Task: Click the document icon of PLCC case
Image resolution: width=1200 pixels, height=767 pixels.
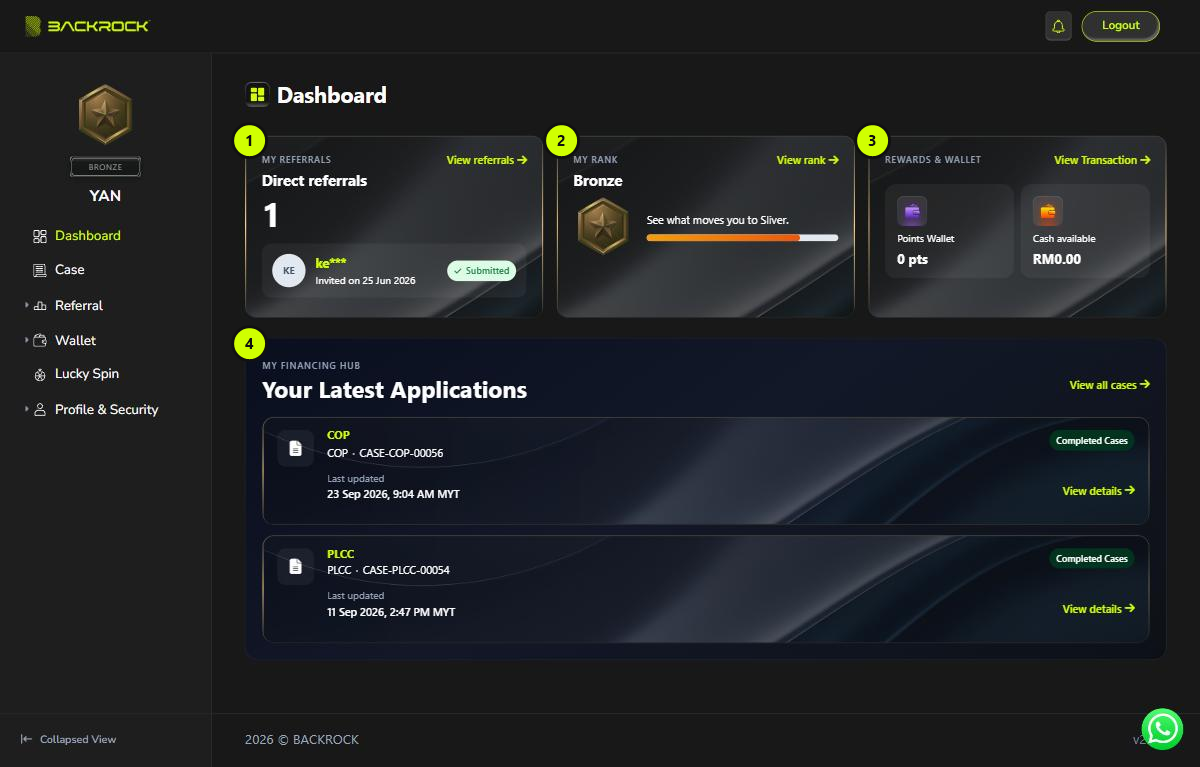Action: [295, 566]
